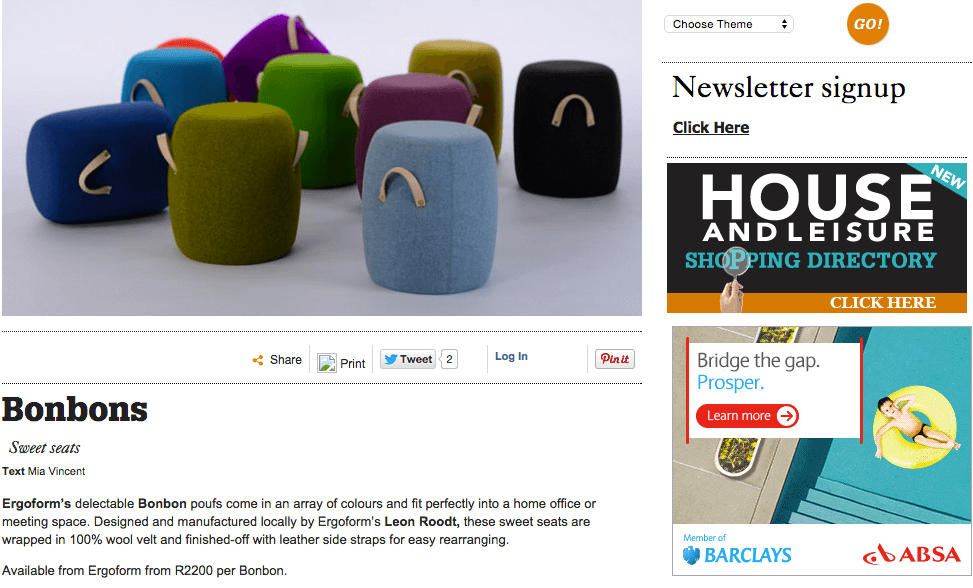Click the Print page icon
The width and height of the screenshot is (973, 588).
326,363
